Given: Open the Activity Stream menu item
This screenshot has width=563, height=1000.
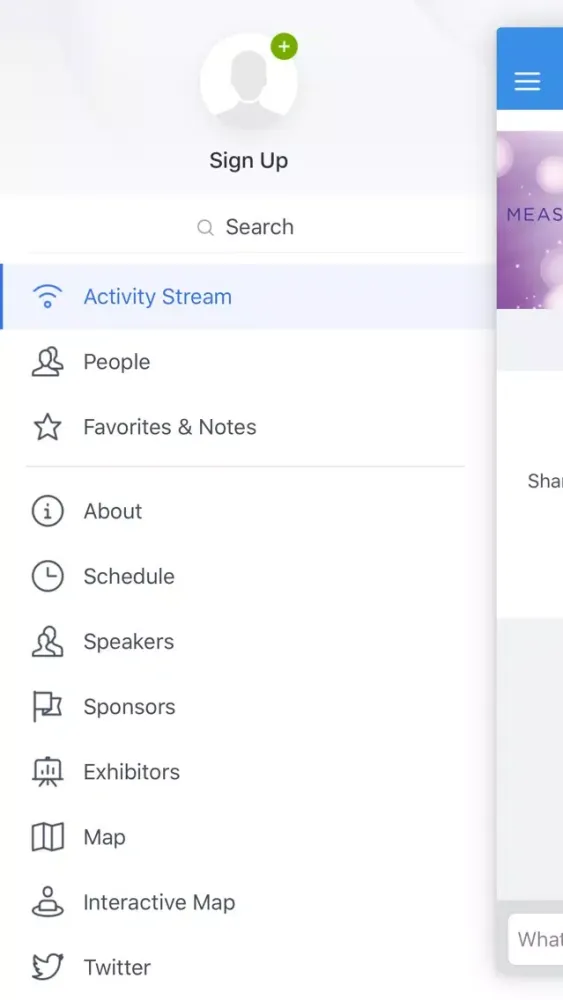Looking at the screenshot, I should pos(248,297).
